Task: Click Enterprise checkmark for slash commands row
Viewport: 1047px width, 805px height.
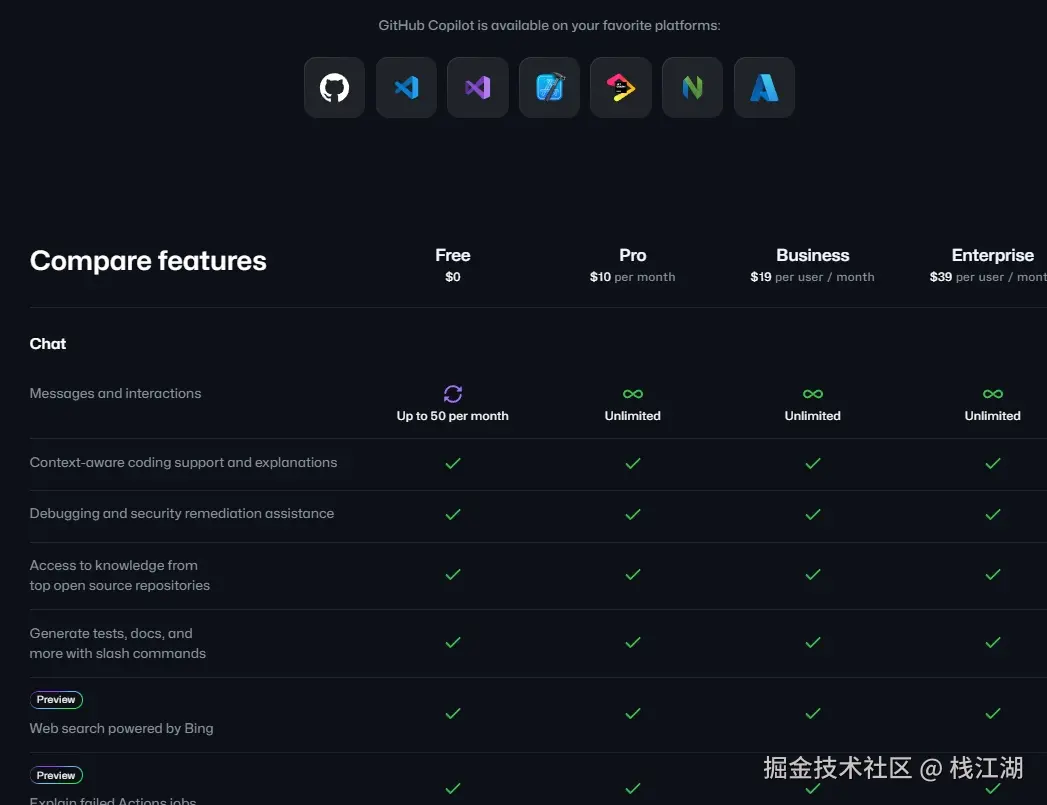Action: tap(993, 643)
